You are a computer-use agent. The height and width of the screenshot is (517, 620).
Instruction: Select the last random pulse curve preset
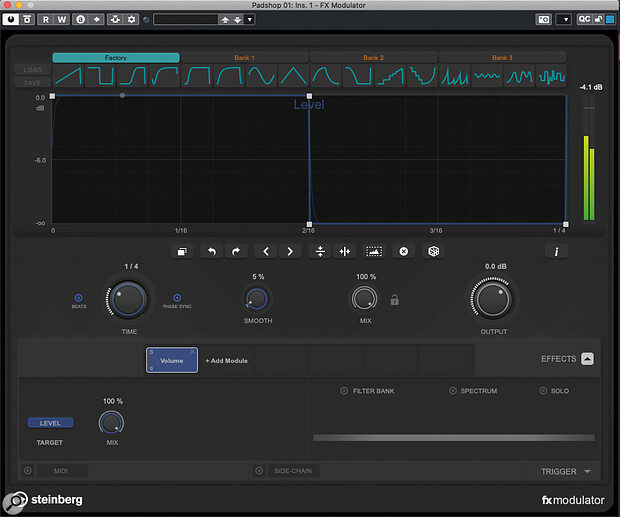[552, 76]
